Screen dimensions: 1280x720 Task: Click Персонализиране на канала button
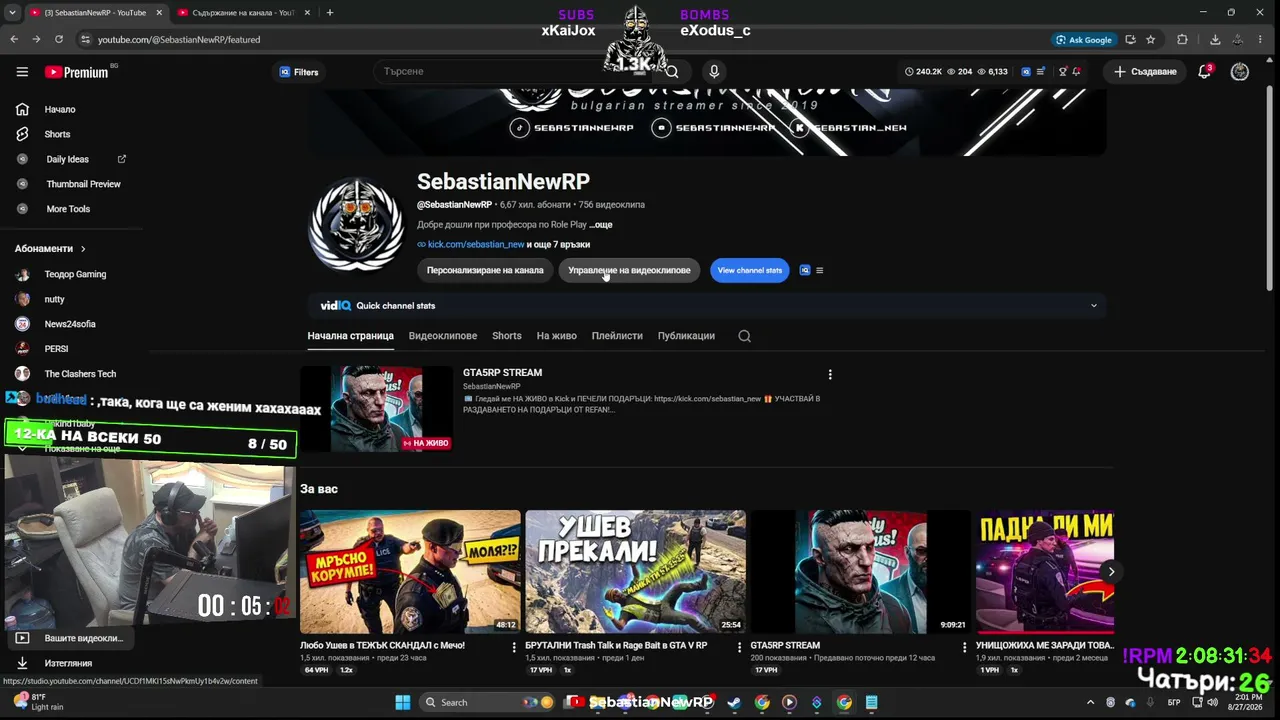pyautogui.click(x=485, y=270)
